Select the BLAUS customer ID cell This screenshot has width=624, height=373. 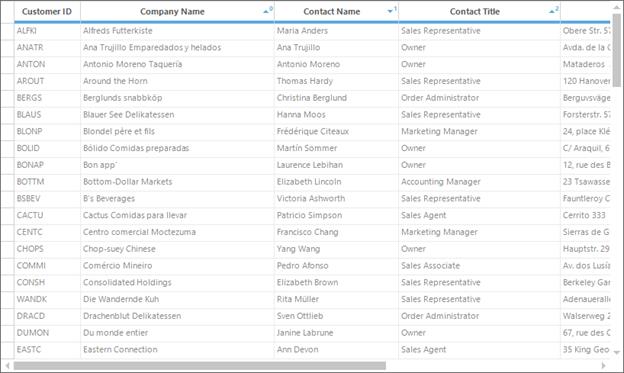pyautogui.click(x=47, y=115)
